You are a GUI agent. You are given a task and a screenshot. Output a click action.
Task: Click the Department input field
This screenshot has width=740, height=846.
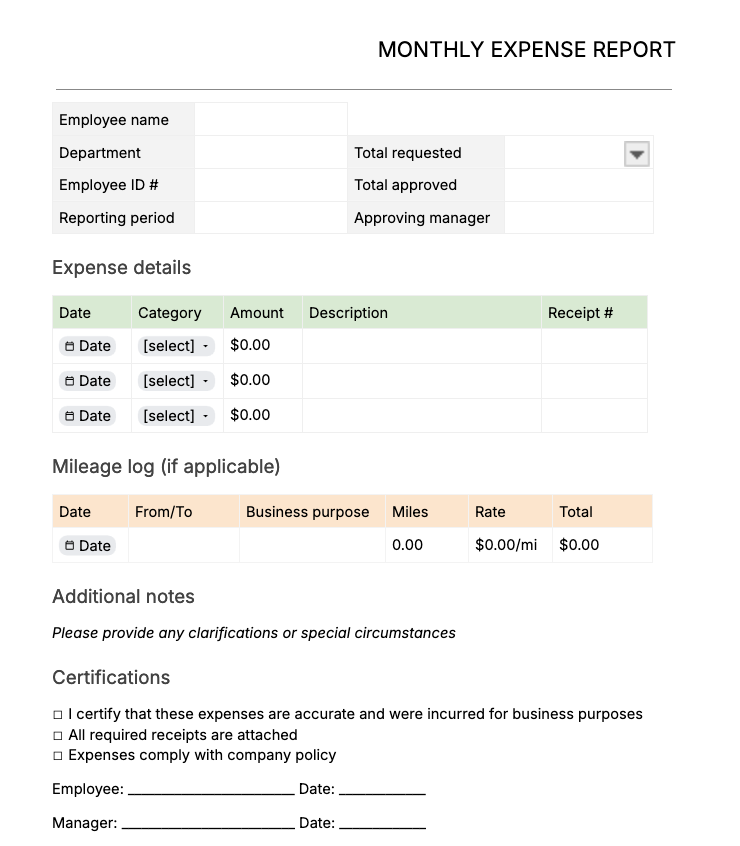point(270,152)
